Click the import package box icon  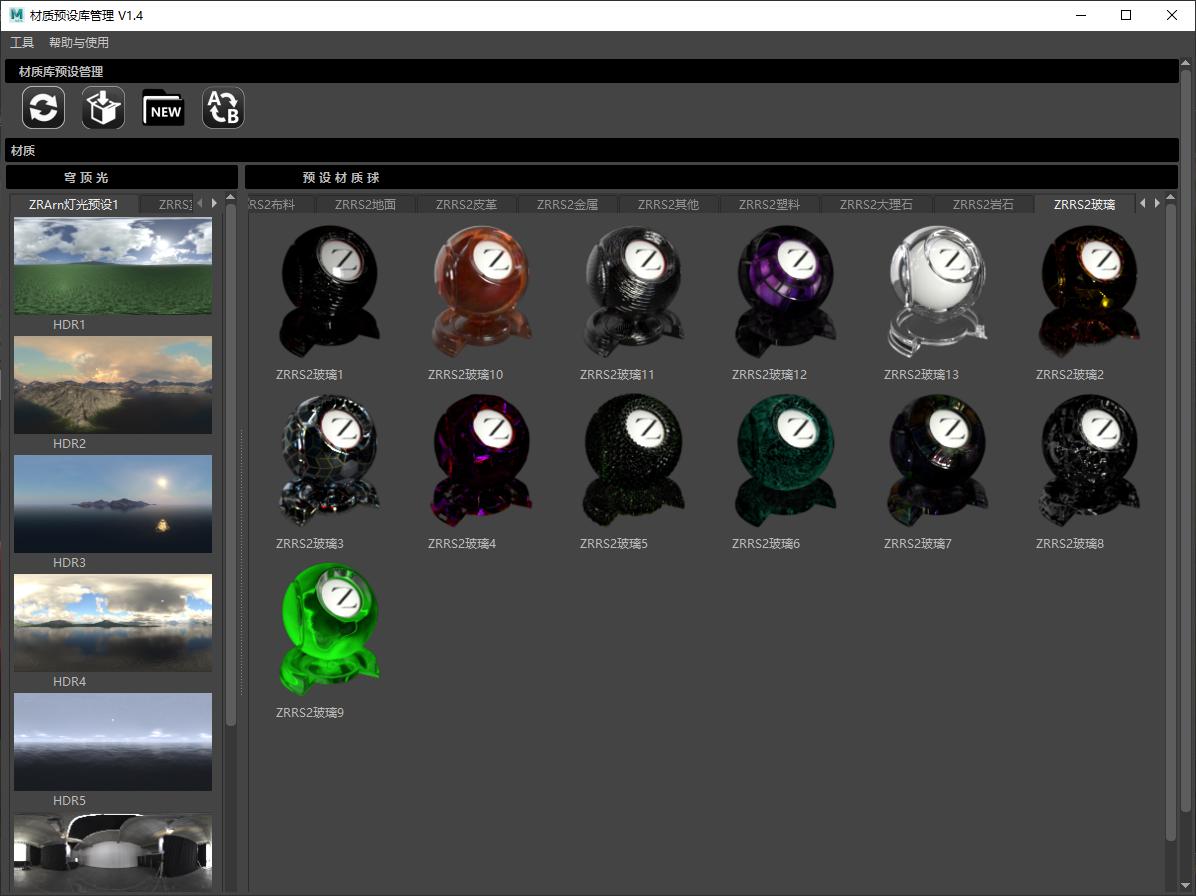103,108
